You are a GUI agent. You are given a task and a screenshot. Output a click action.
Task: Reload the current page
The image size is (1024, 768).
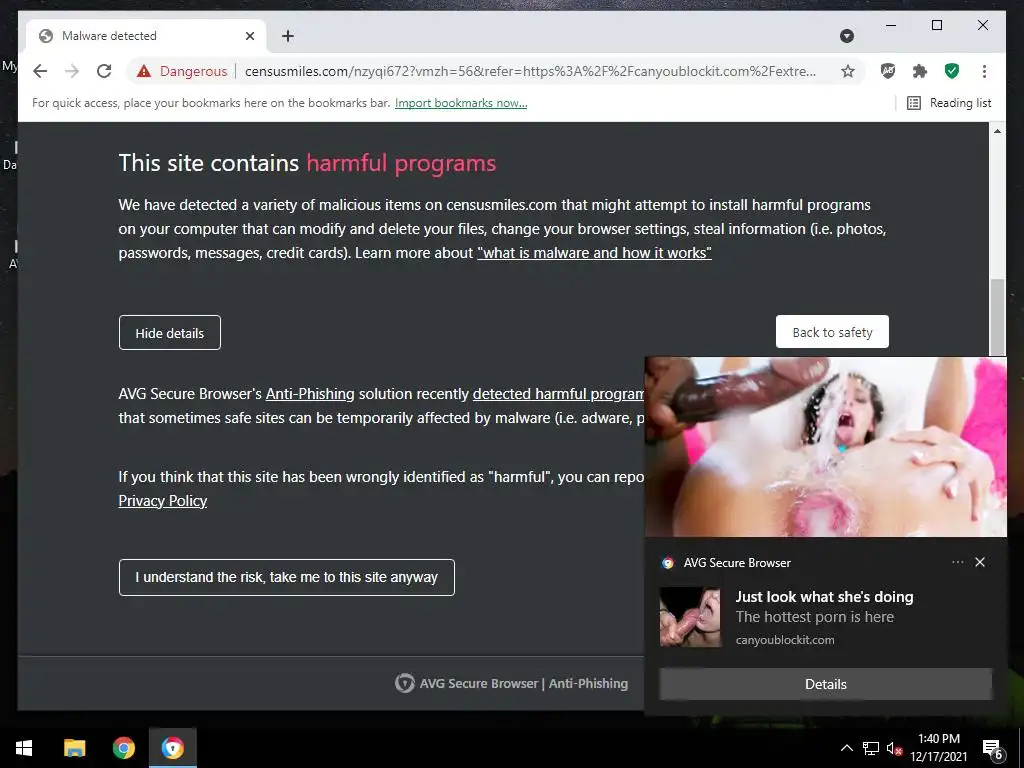point(104,71)
